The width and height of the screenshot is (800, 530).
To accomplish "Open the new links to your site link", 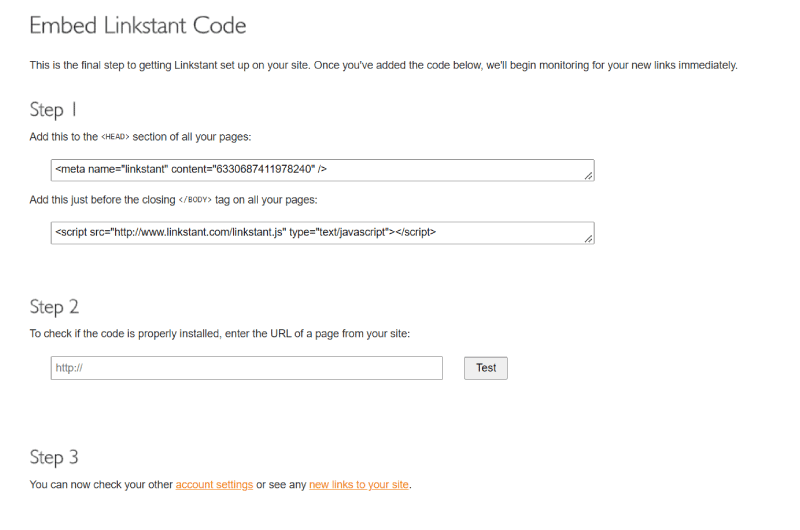I will click(x=359, y=485).
